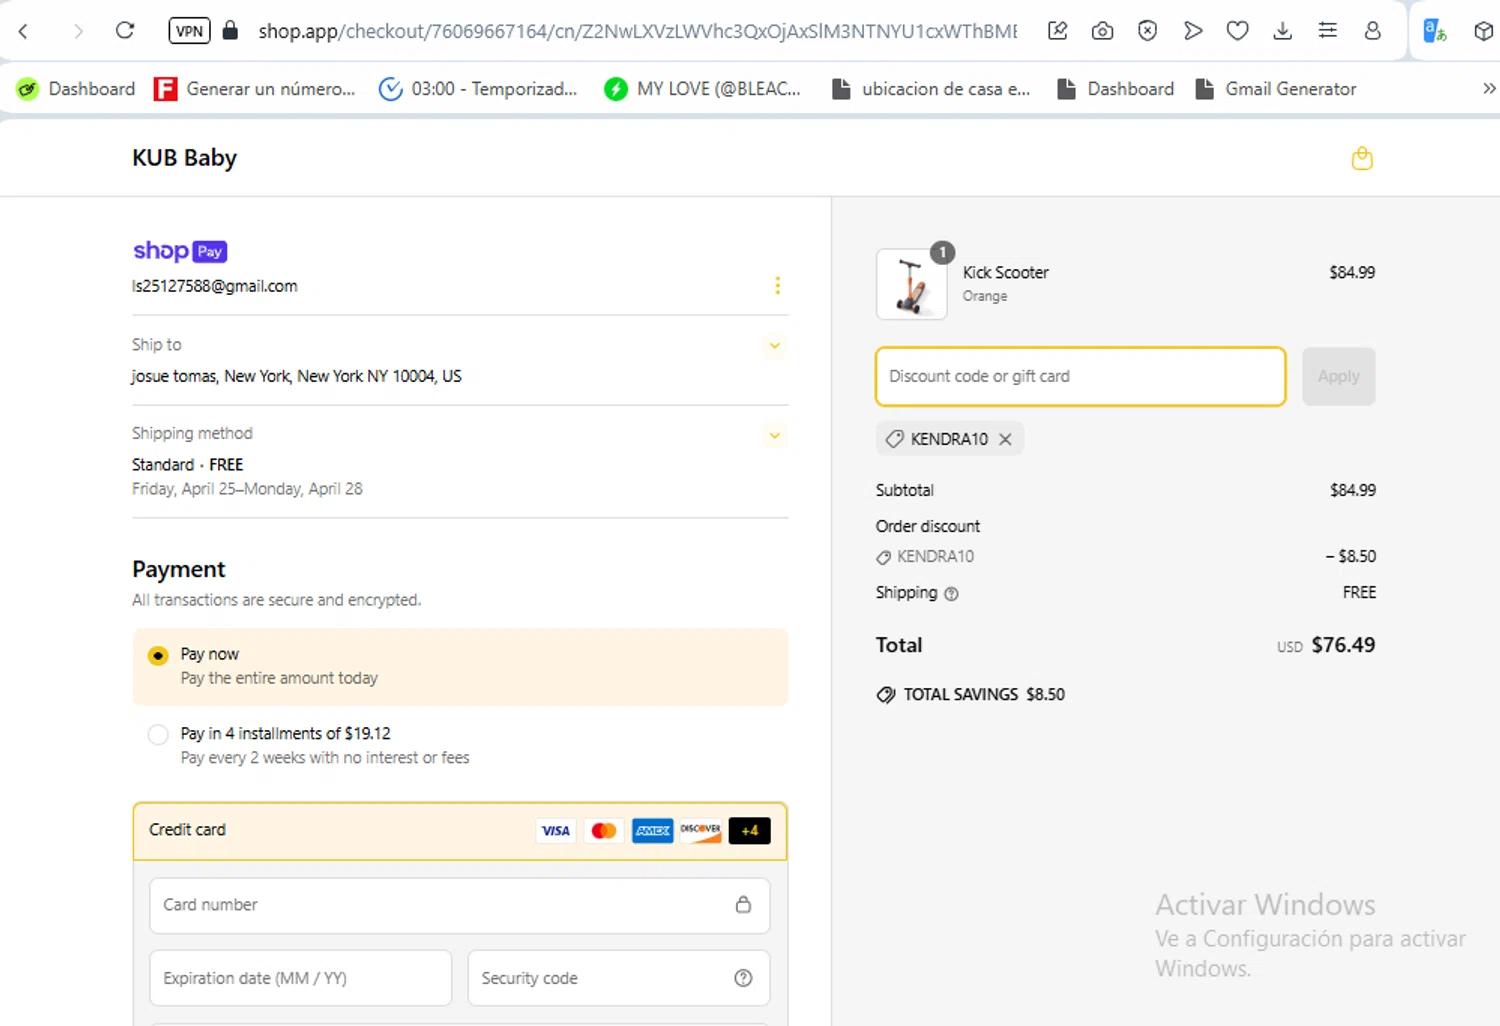Click the cube extensions icon
1500x1026 pixels.
(1484, 31)
